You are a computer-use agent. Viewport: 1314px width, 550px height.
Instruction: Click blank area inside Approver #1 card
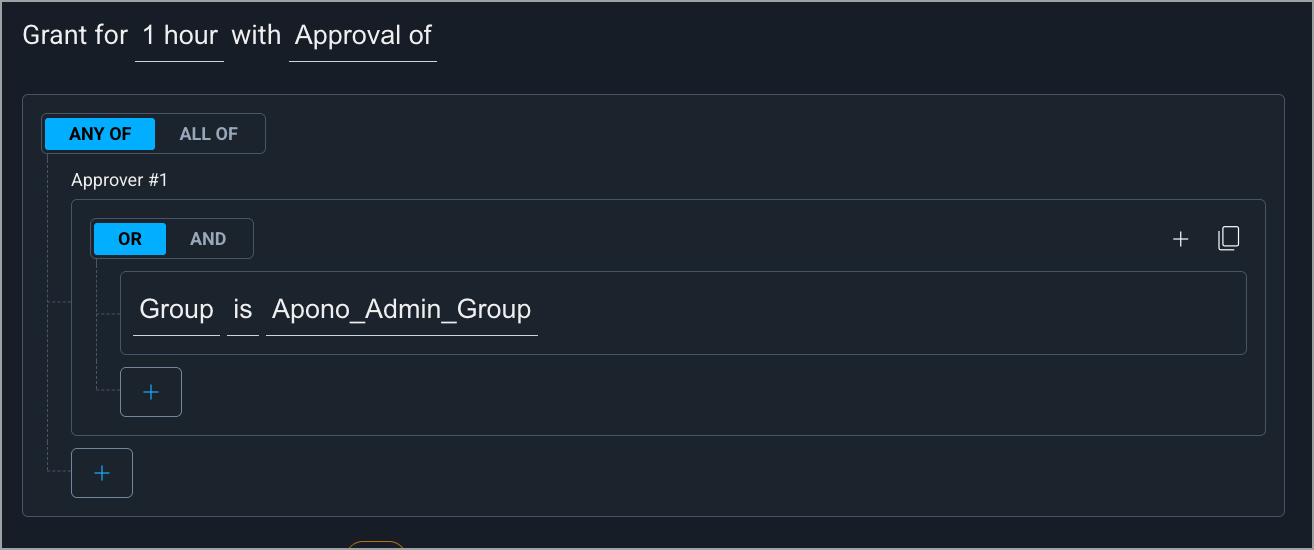tap(700, 395)
